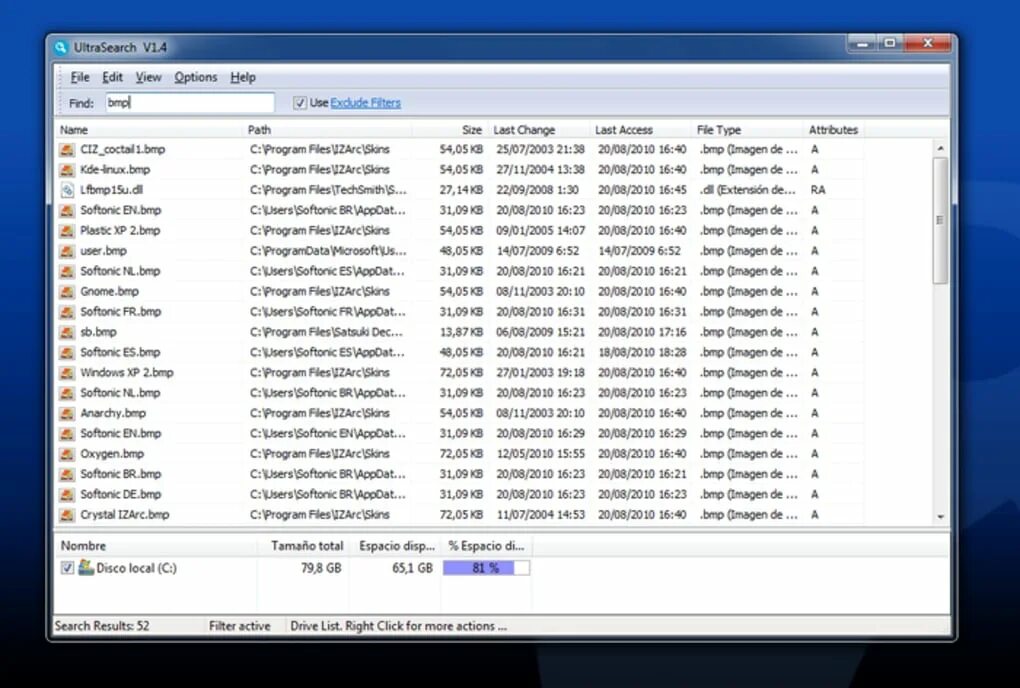Click the Search Results: 52 status text
Screen dimensions: 1020x688
coord(102,626)
